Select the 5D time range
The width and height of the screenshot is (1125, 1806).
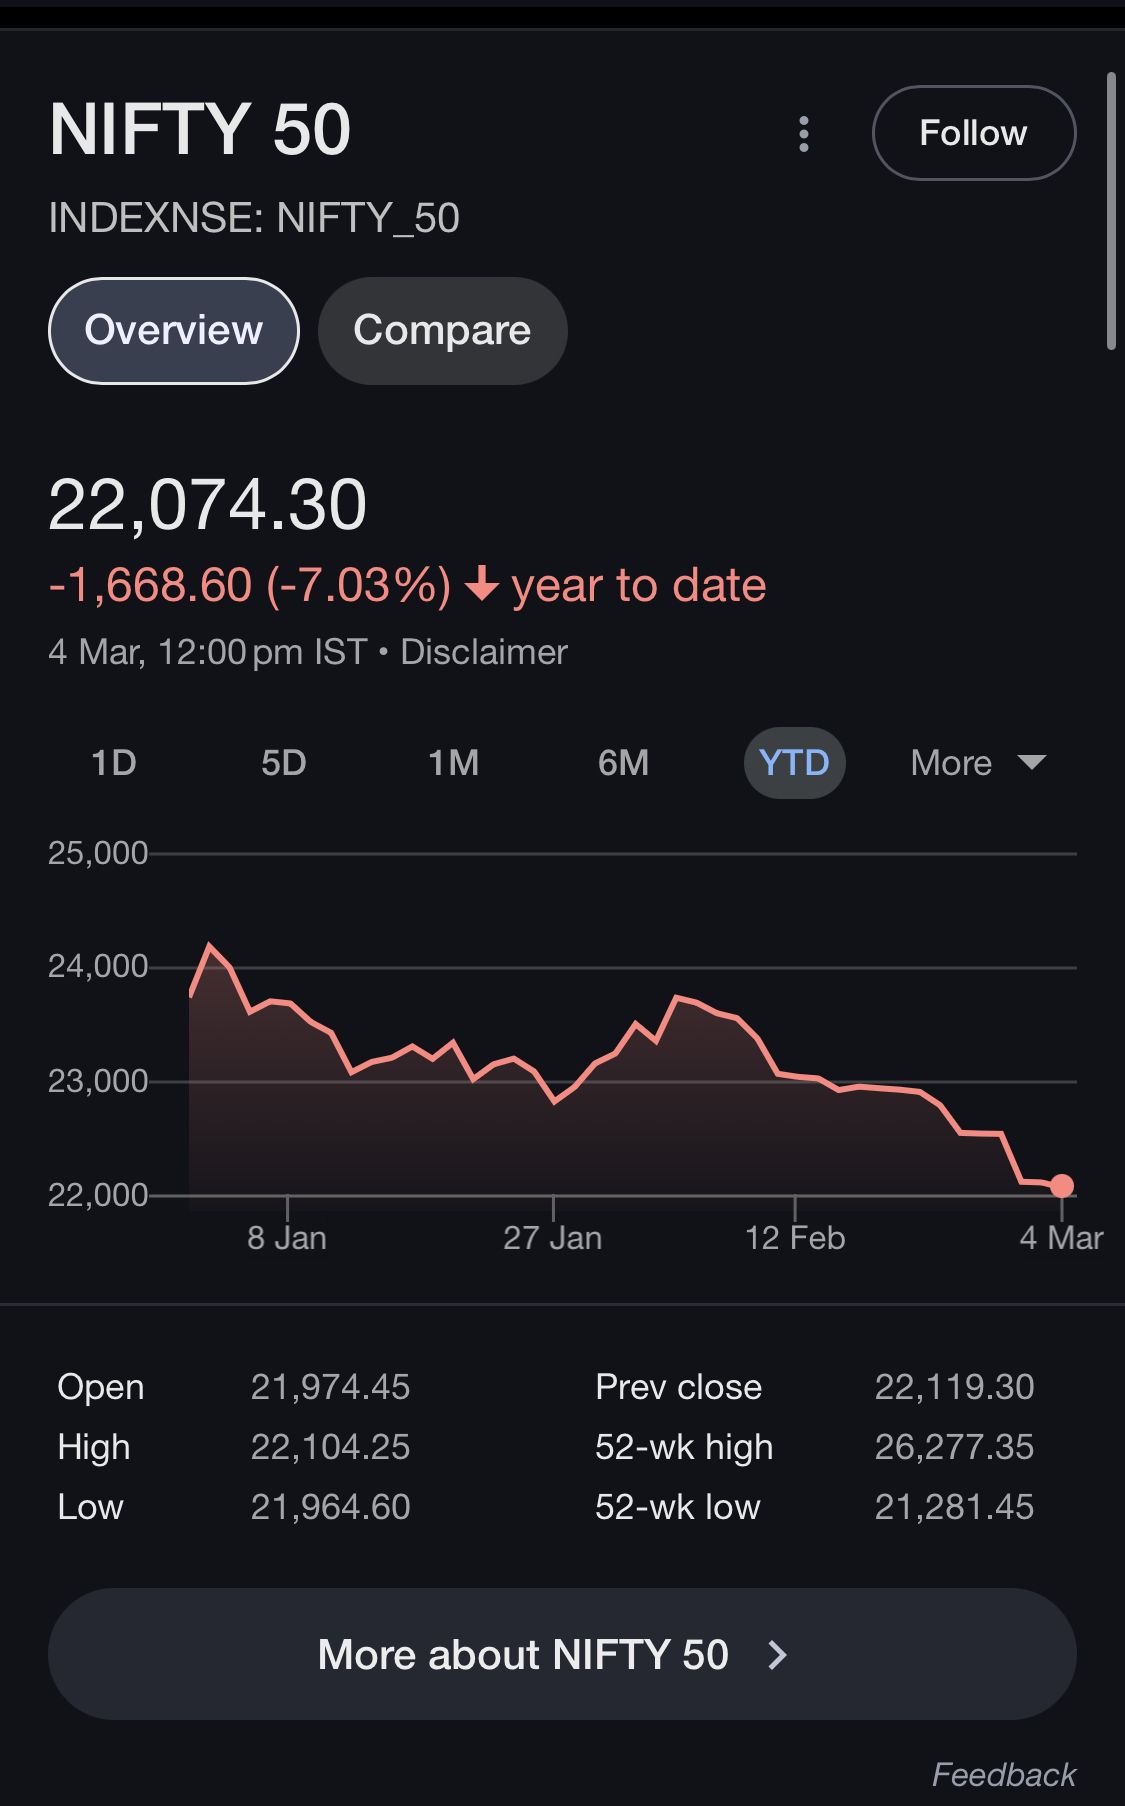click(283, 763)
